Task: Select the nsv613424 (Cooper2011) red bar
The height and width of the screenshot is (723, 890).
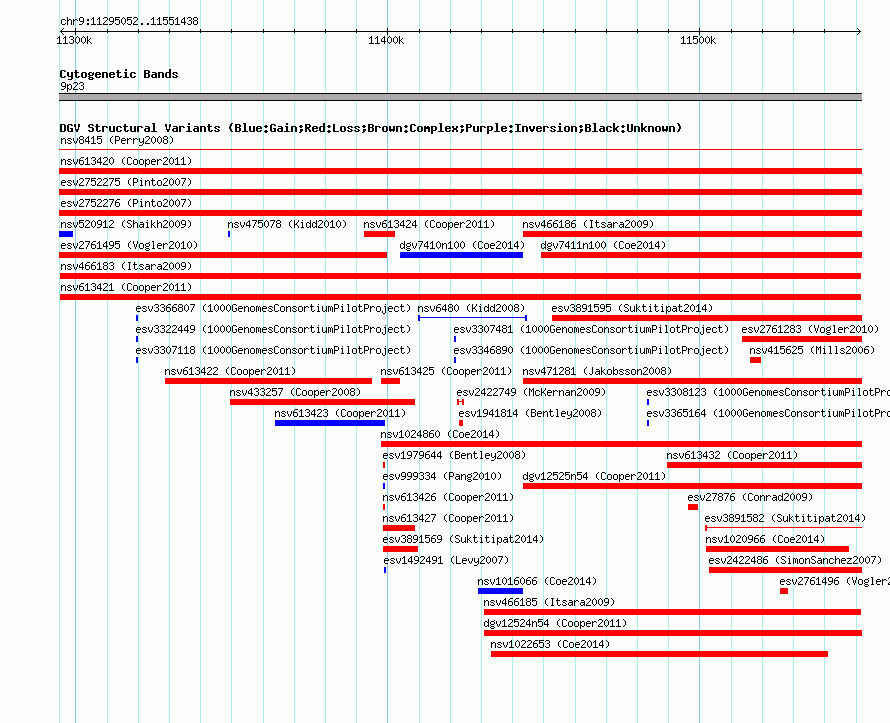Action: point(379,234)
